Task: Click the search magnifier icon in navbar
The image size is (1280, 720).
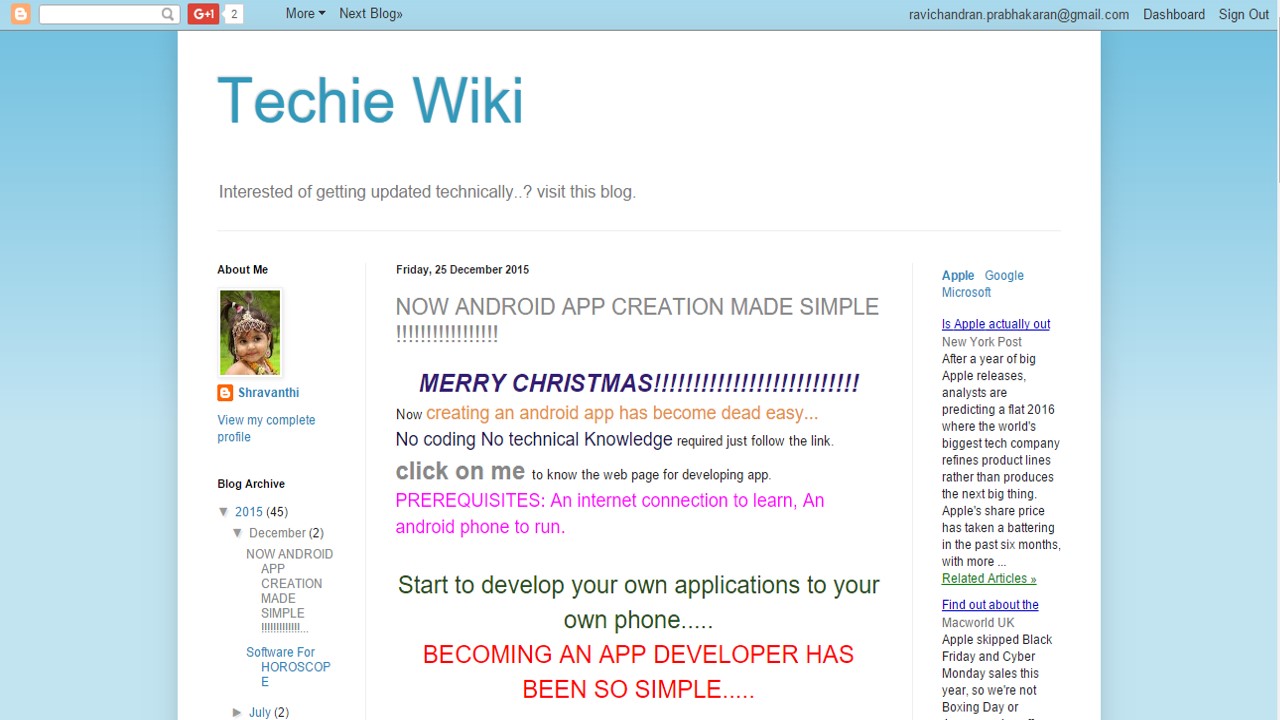Action: coord(168,14)
